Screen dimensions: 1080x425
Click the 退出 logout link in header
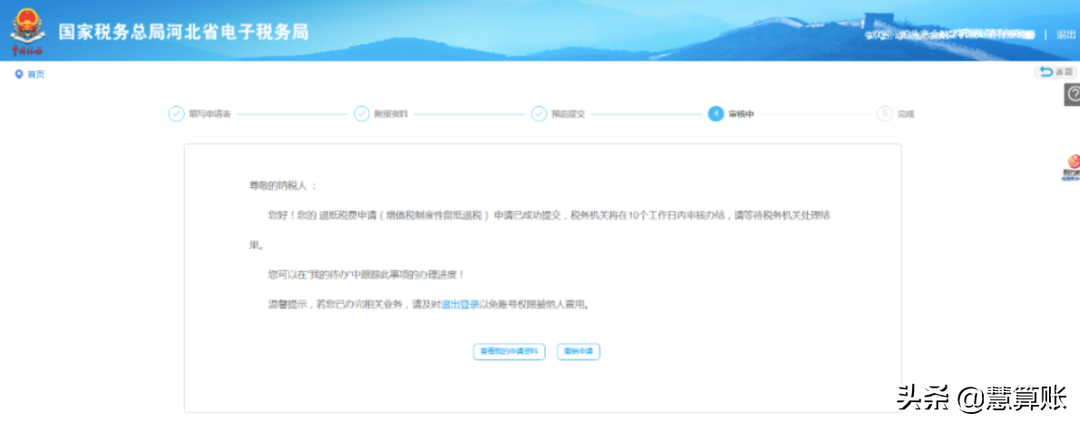(x=1066, y=34)
